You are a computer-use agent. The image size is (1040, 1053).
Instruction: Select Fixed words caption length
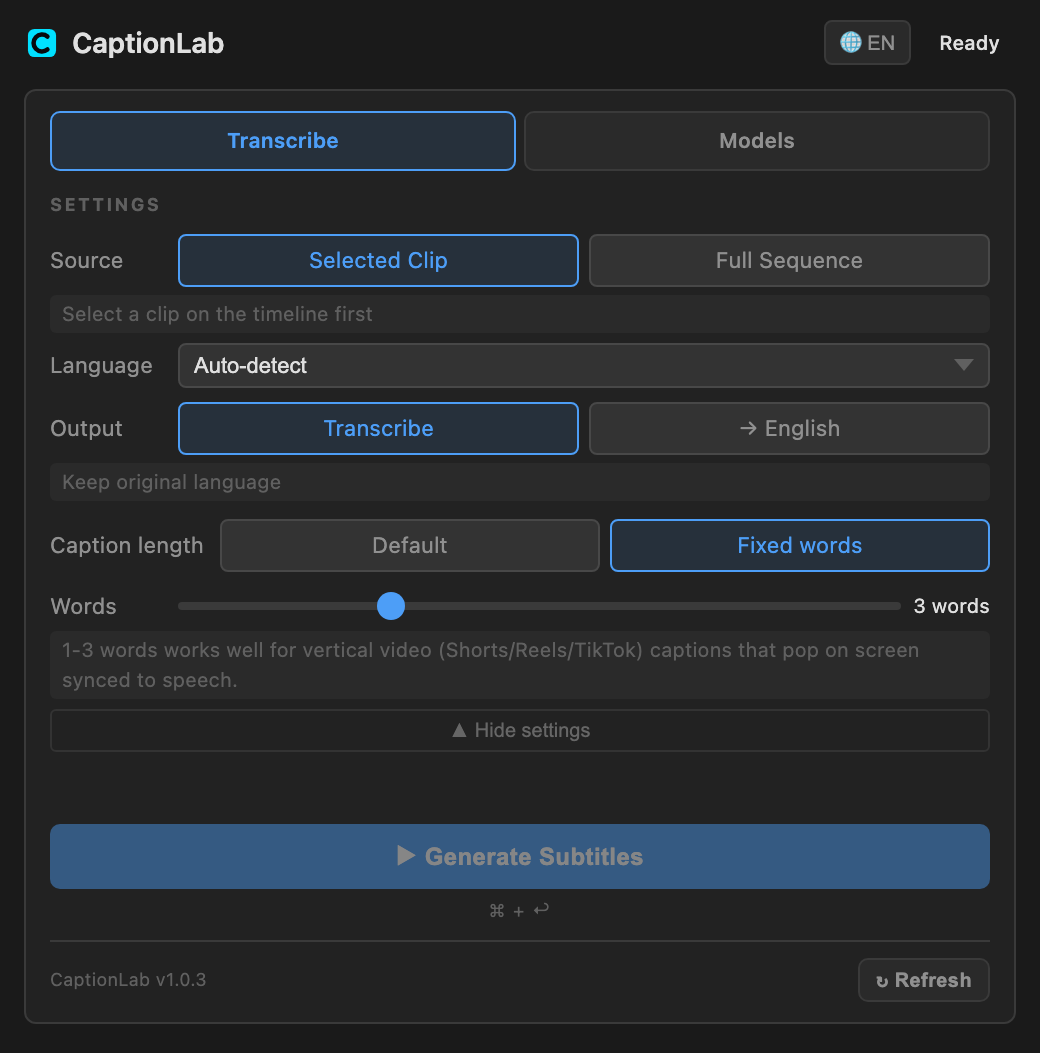[800, 545]
